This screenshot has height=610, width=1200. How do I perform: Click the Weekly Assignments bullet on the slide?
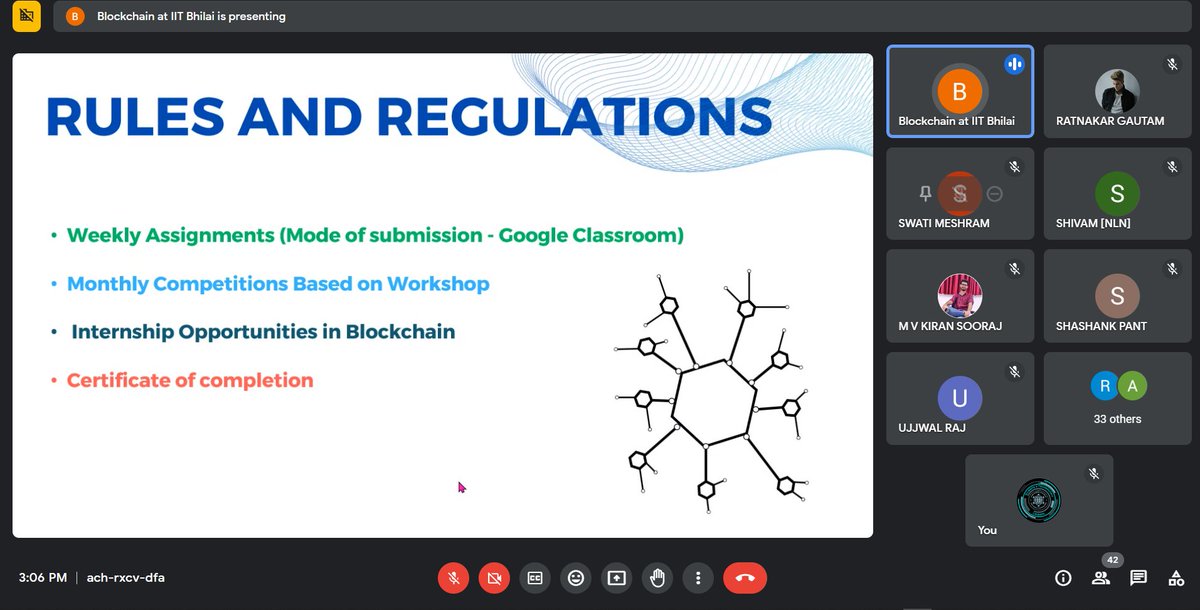[375, 236]
